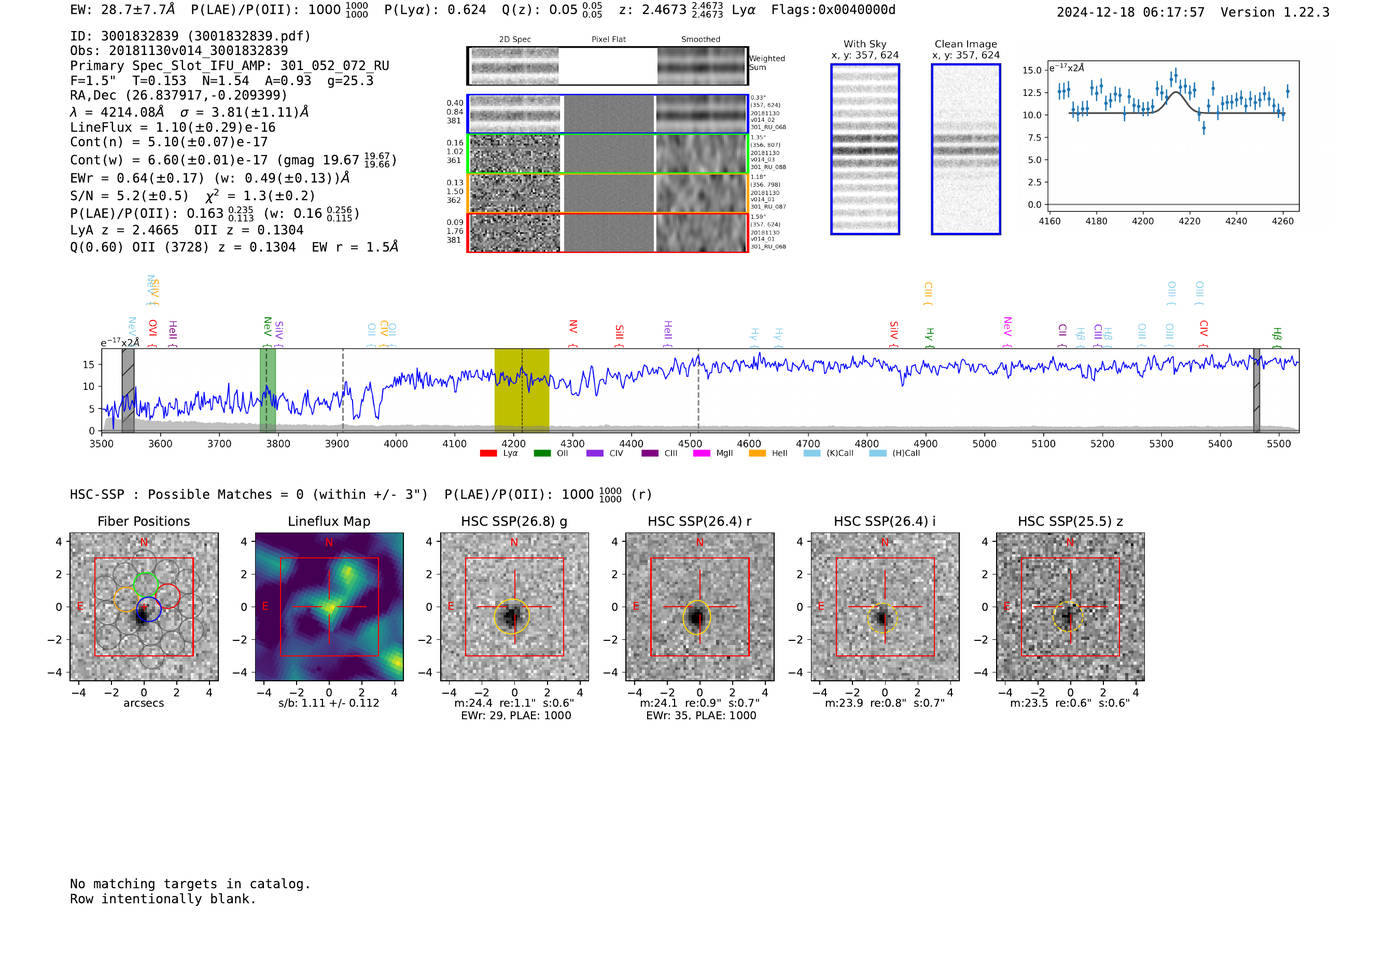Image resolution: width=1400 pixels, height=953 pixels.
Task: Select the green-framed fiber 2D spec image
Action: coord(515,154)
